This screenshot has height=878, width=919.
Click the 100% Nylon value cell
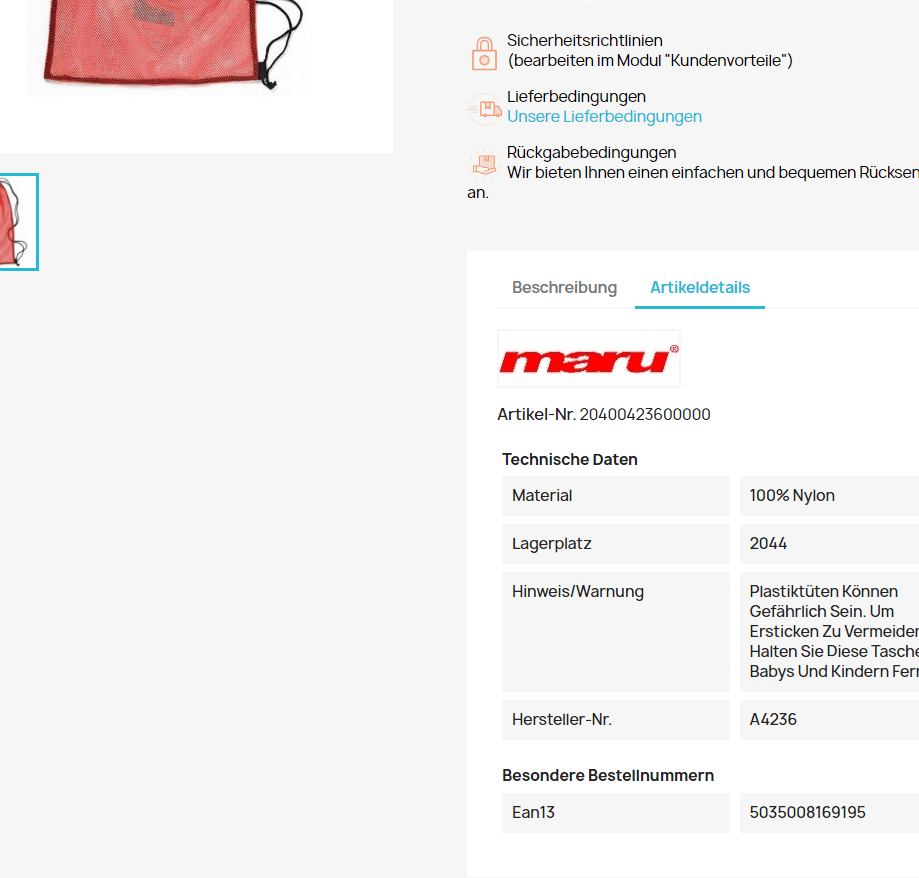tap(829, 496)
